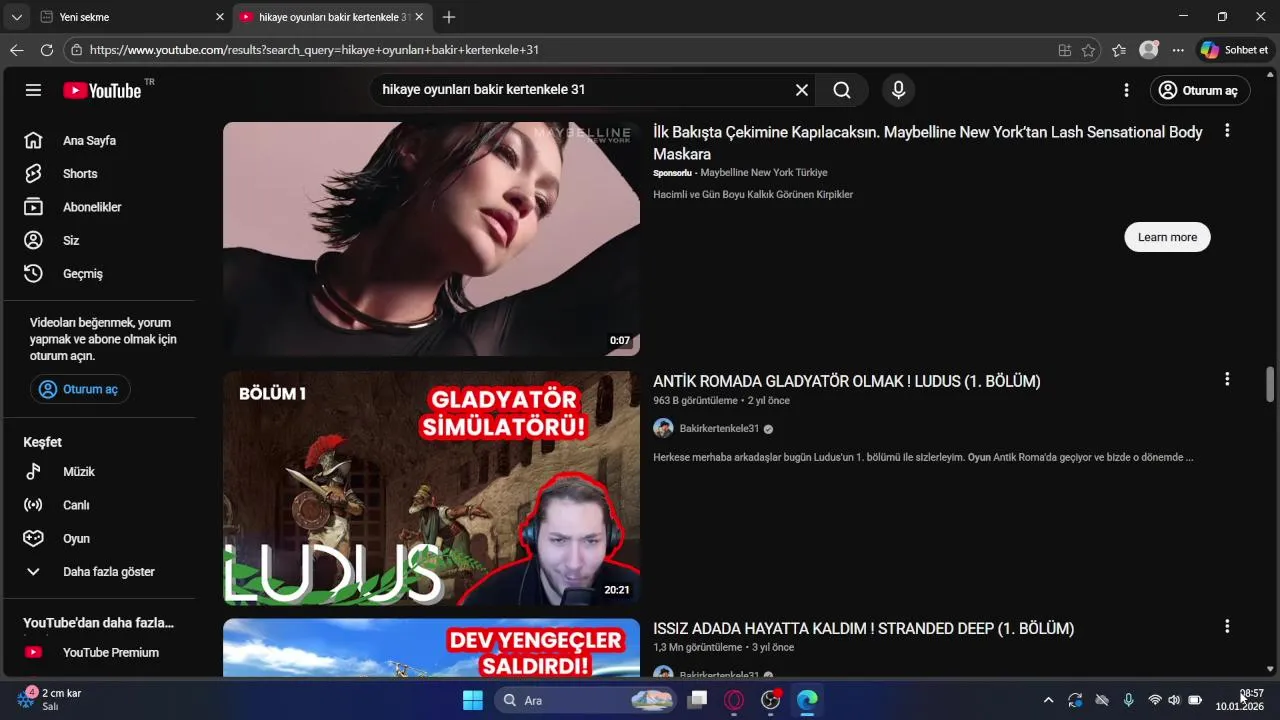Open weather widget 2 cm kar
Screen dimensions: 1280x720
pos(50,699)
